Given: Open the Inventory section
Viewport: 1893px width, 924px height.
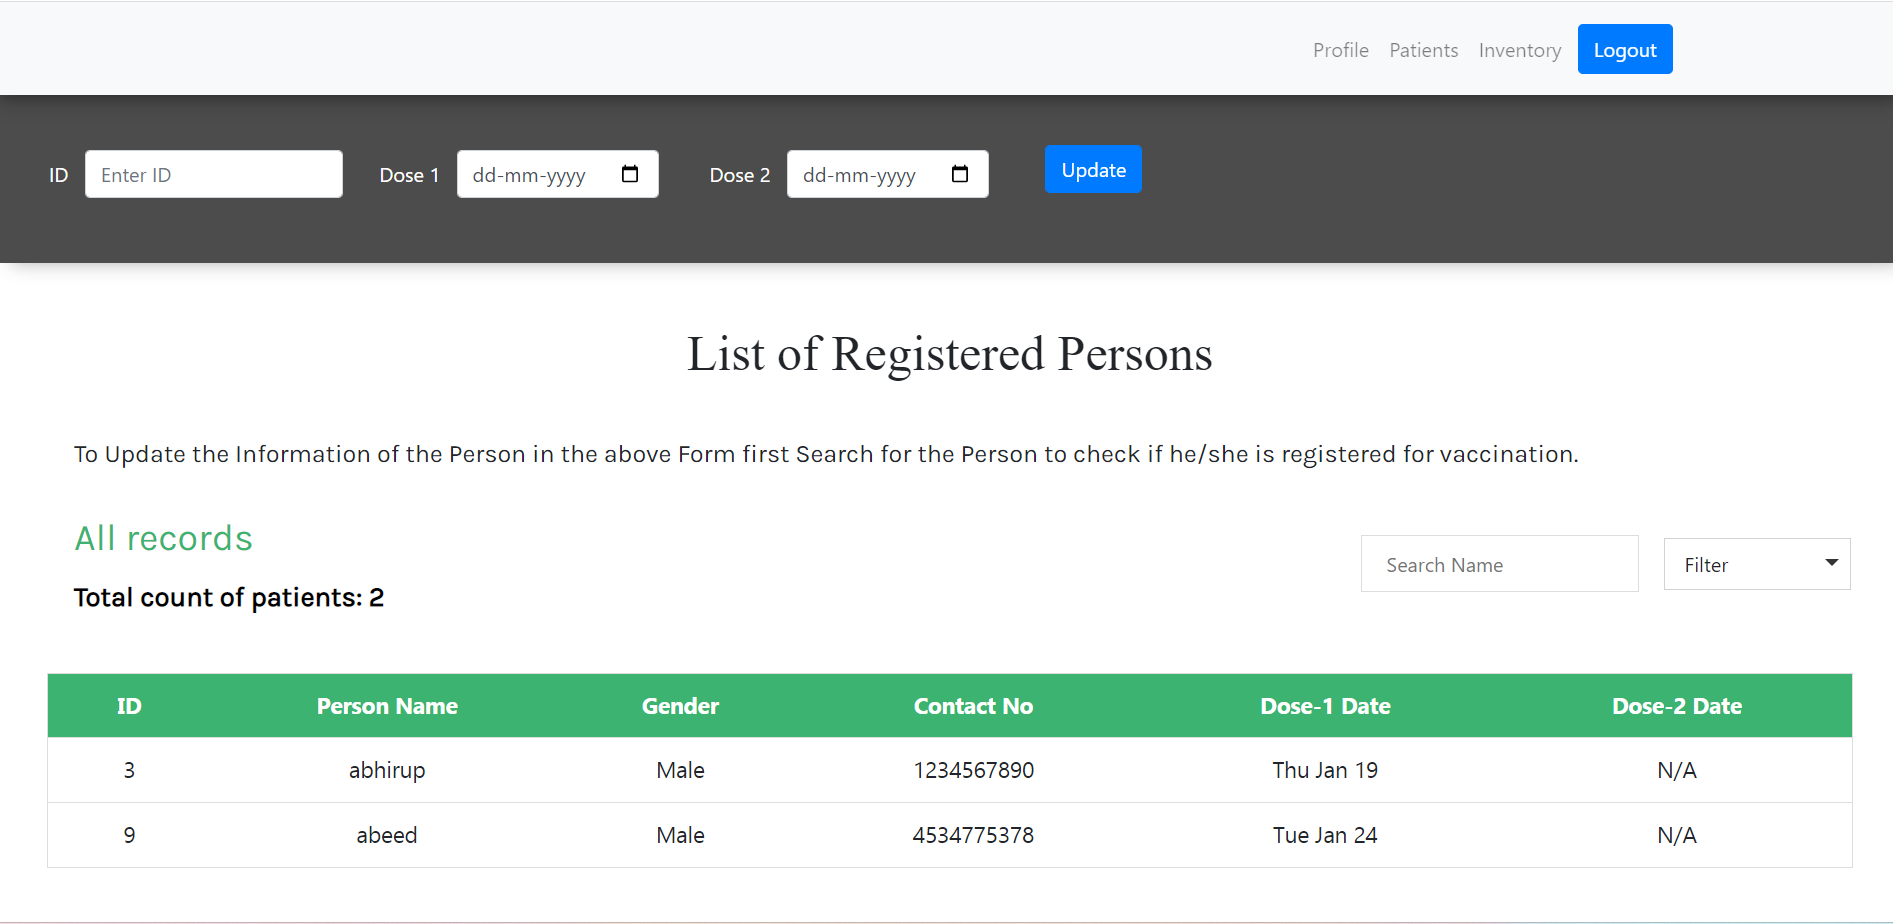Looking at the screenshot, I should [x=1519, y=49].
